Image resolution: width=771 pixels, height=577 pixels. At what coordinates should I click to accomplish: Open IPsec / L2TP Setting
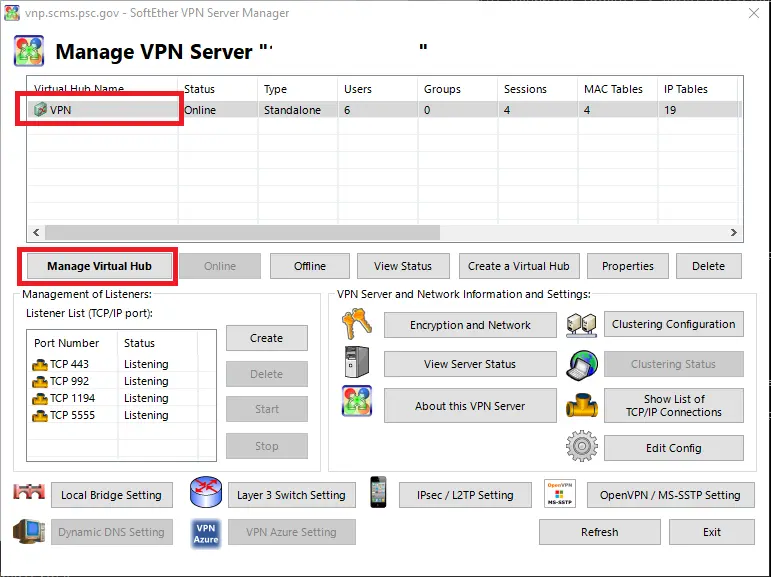465,495
